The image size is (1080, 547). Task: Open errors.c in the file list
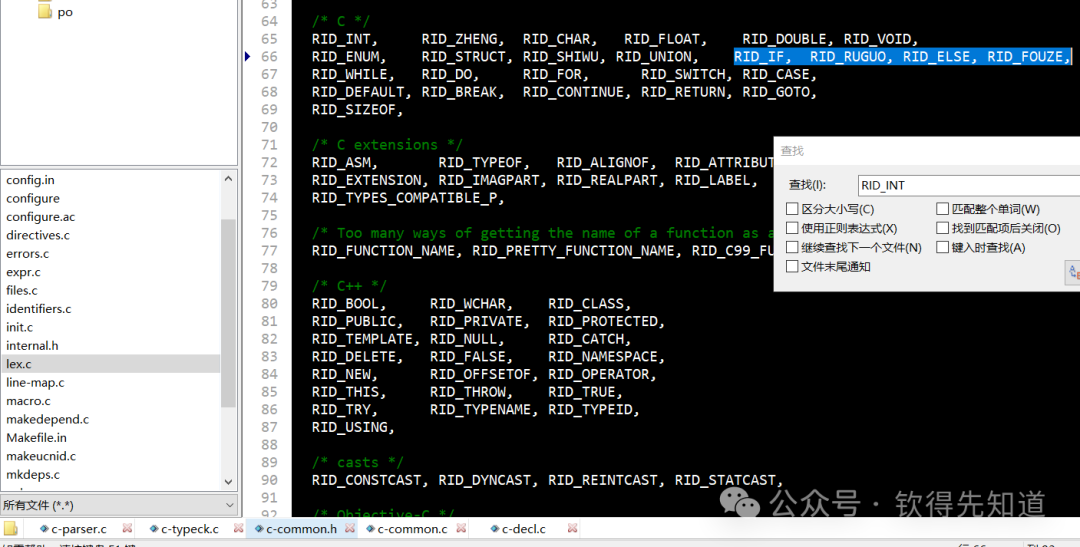28,254
